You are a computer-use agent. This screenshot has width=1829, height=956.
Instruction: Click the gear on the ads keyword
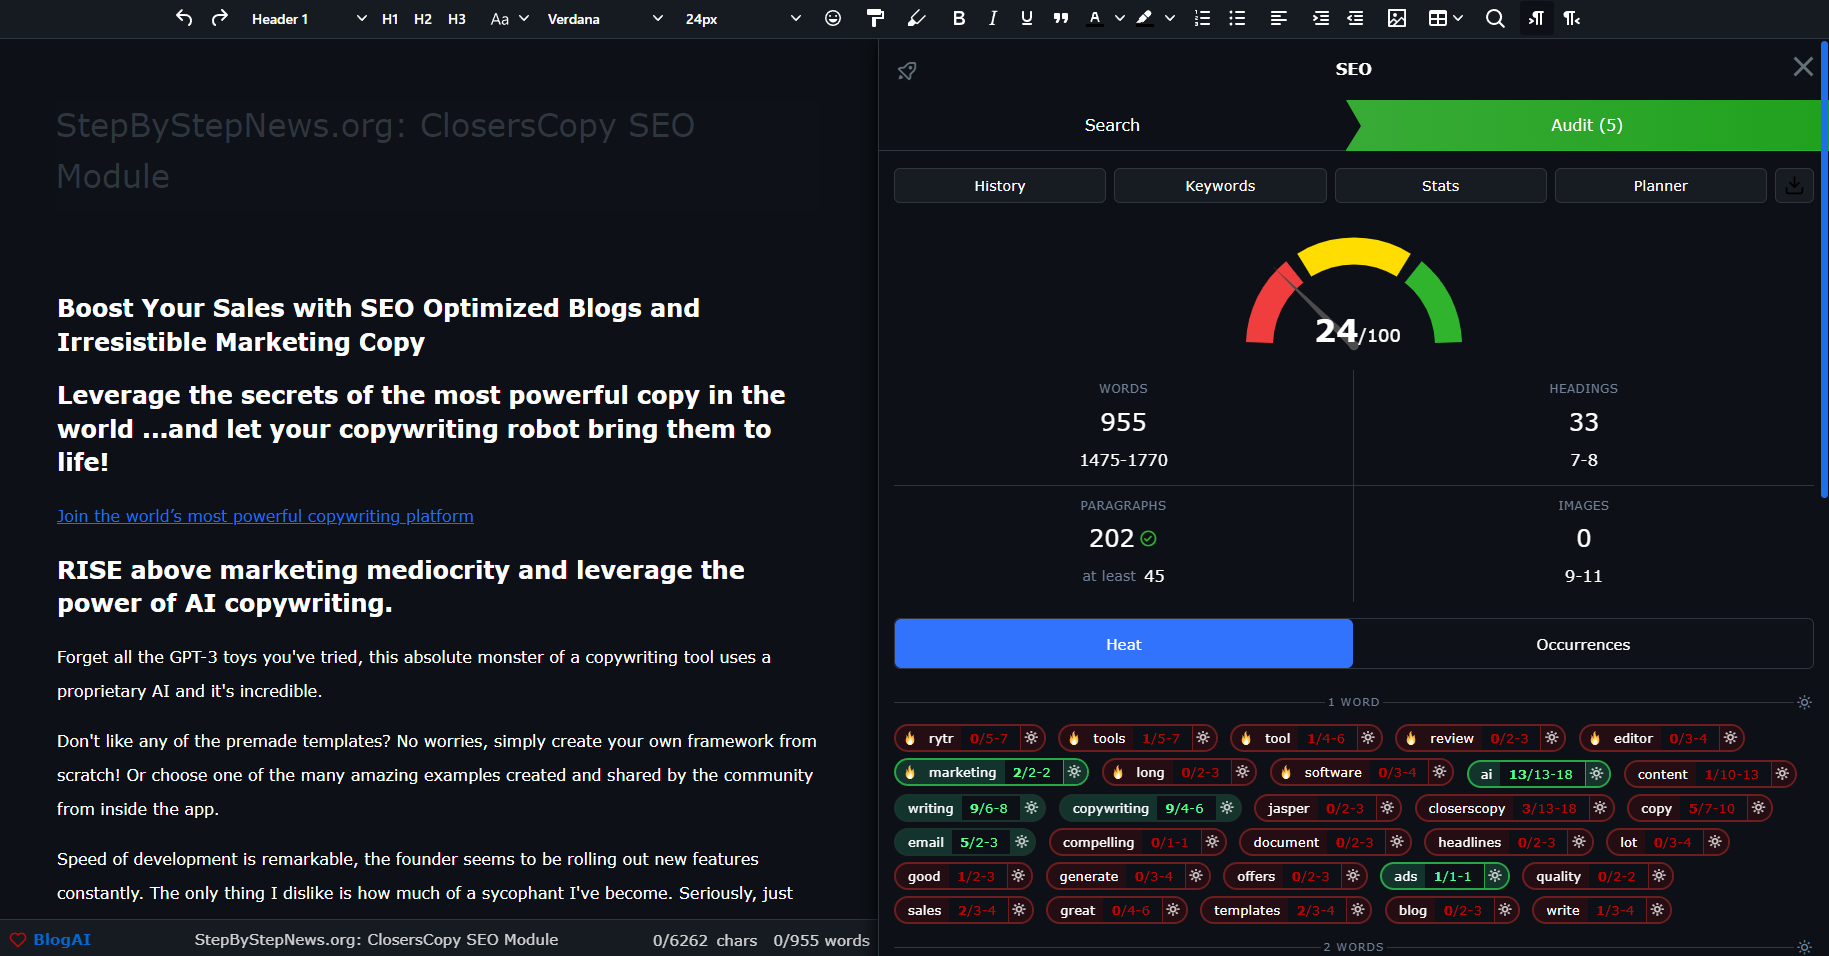click(x=1494, y=876)
